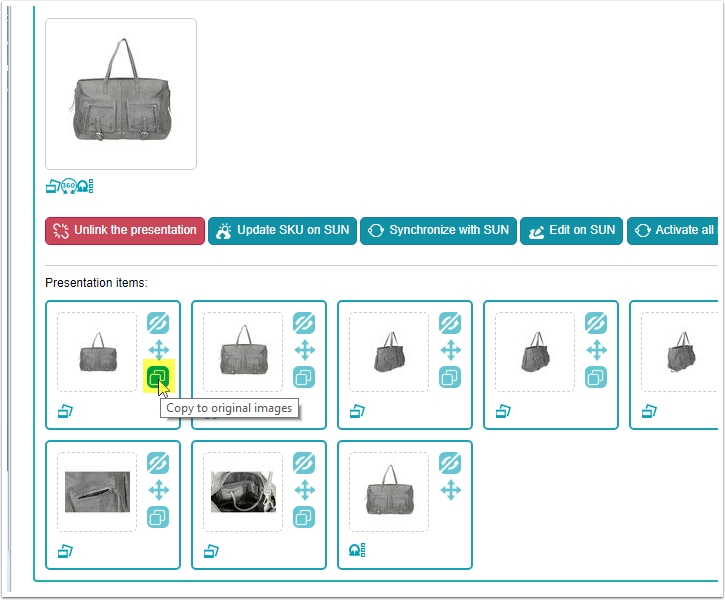Viewport: 725px width, 600px height.
Task: Copy third presentation item to original images
Action: click(x=450, y=377)
